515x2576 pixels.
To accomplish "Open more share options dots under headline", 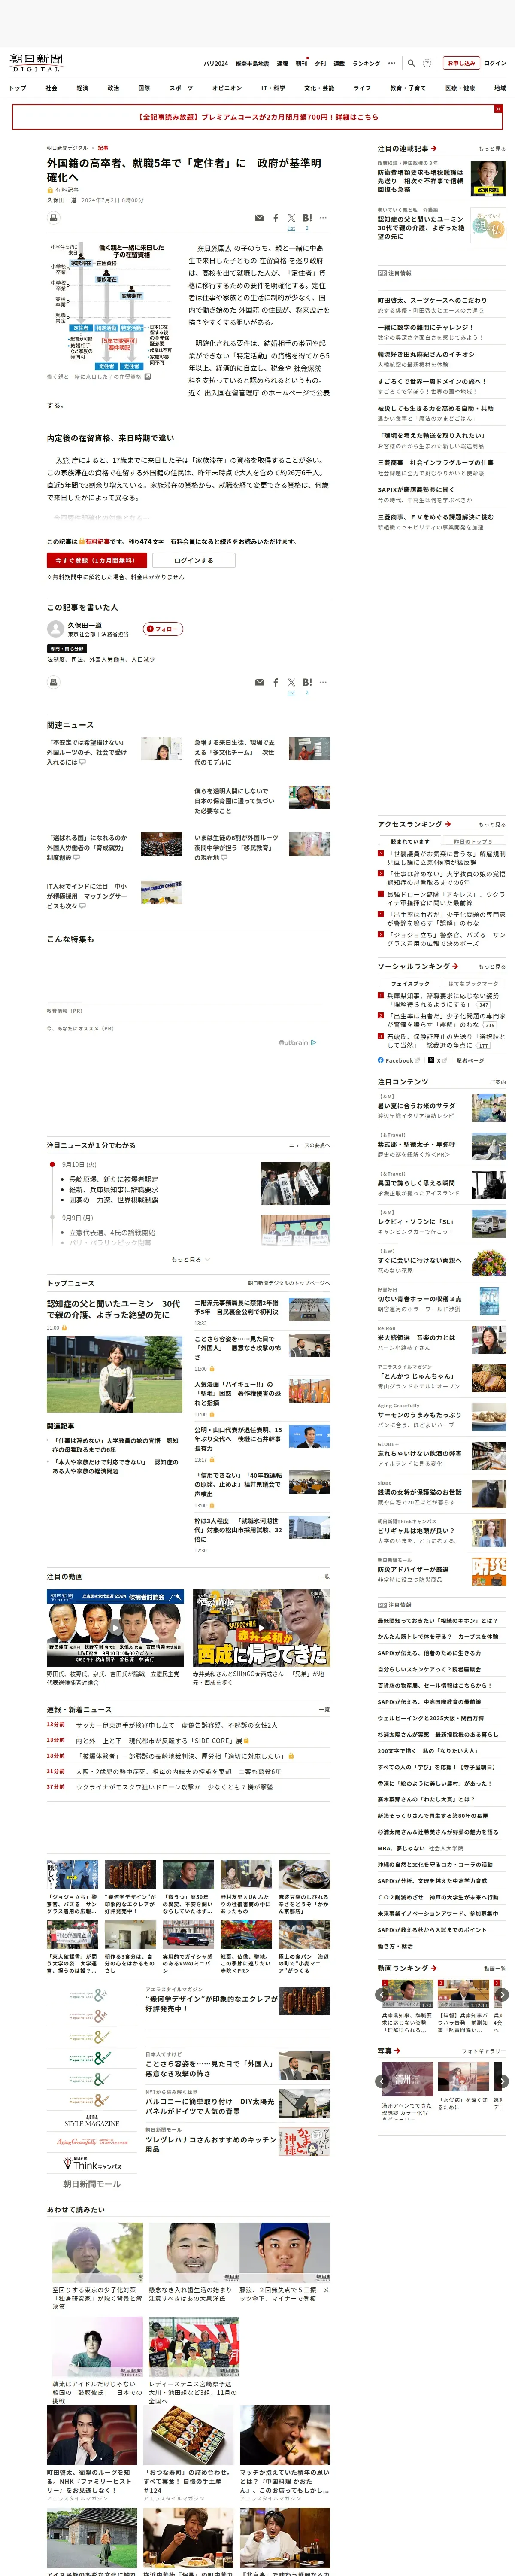I will coord(323,218).
